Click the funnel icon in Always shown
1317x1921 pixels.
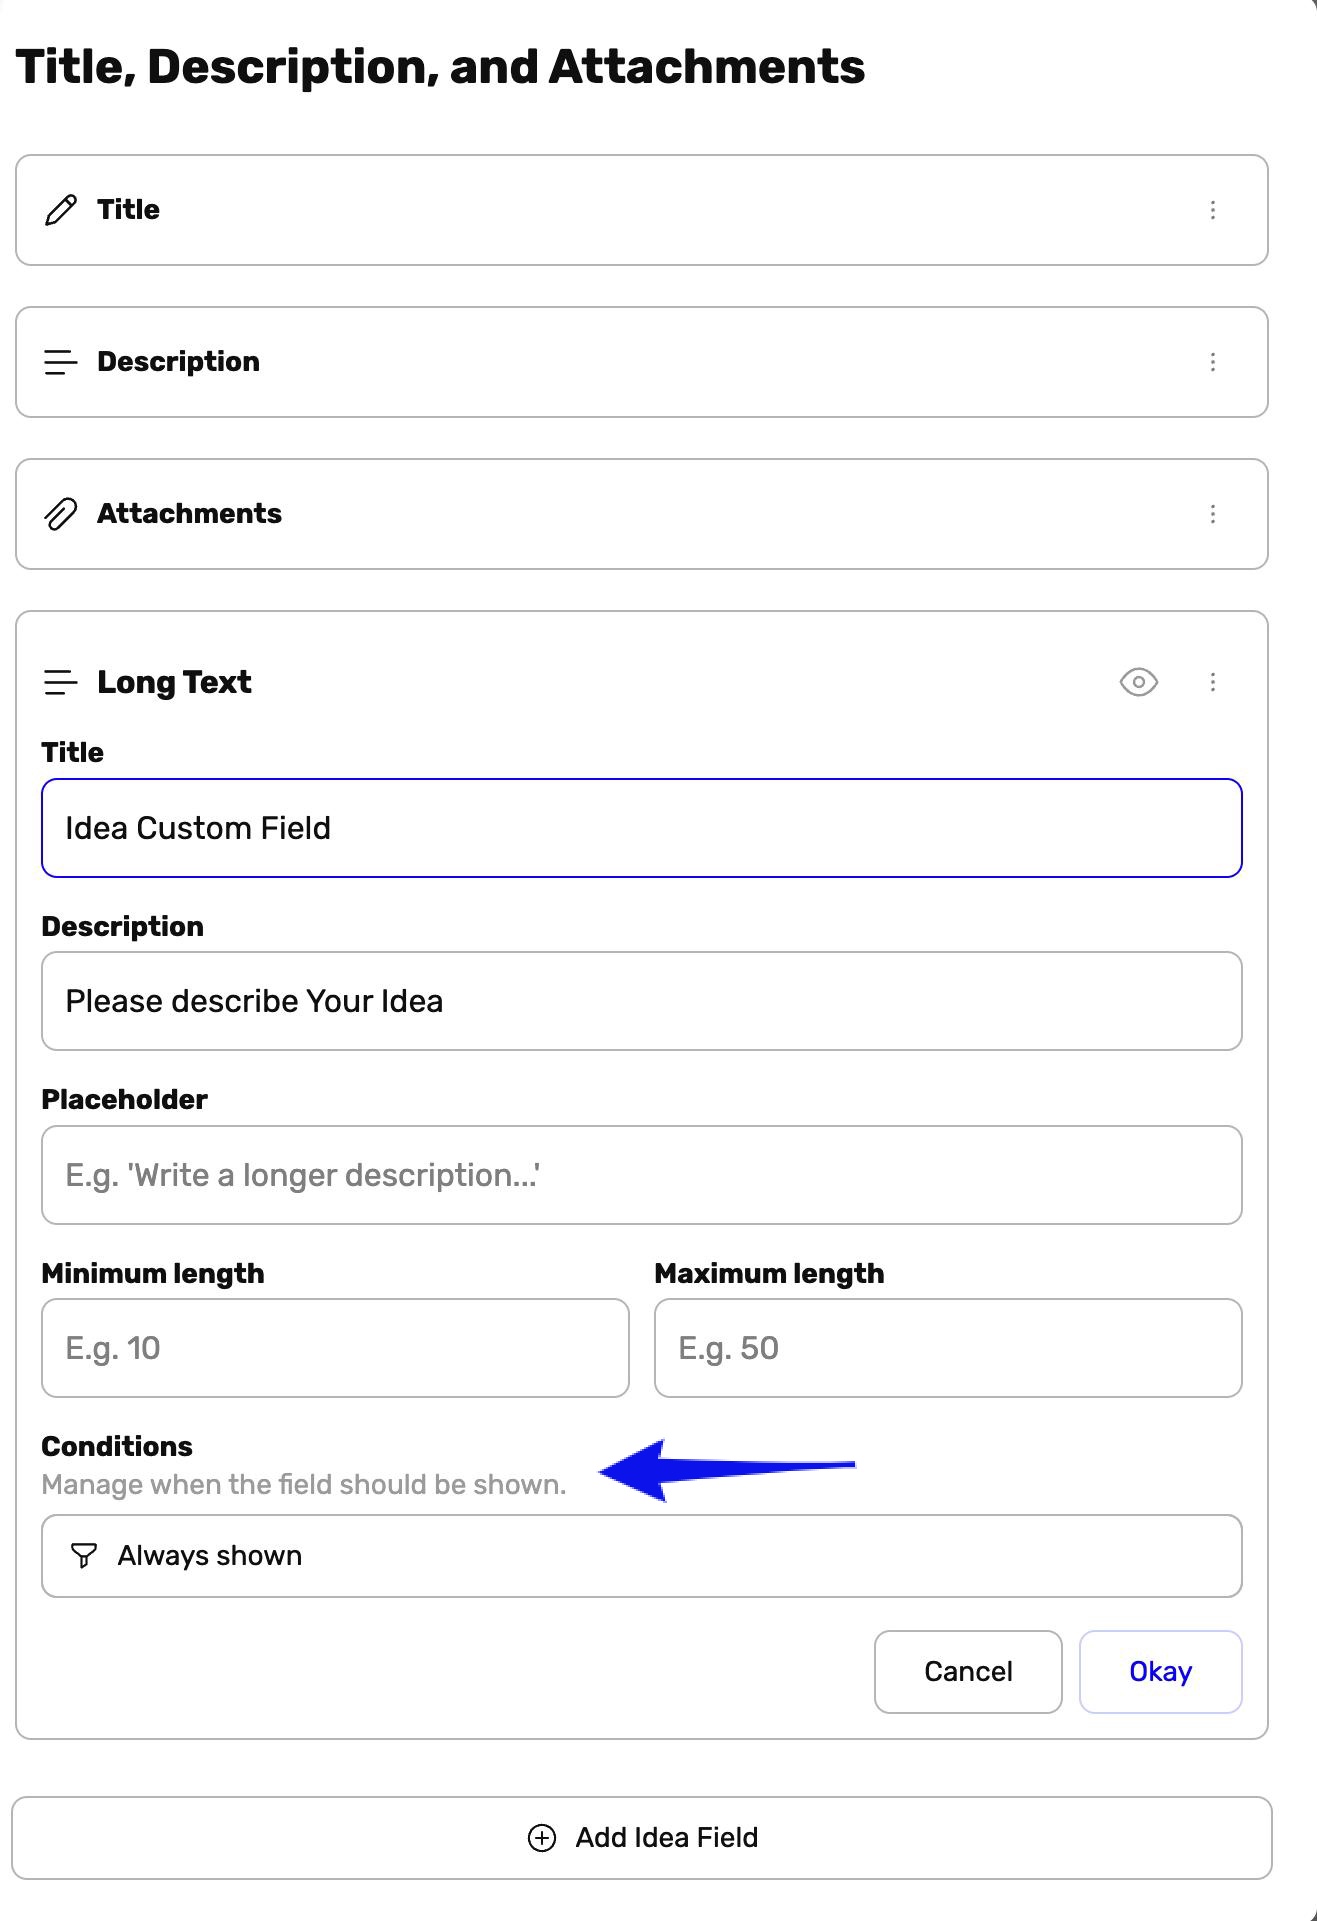(84, 1556)
